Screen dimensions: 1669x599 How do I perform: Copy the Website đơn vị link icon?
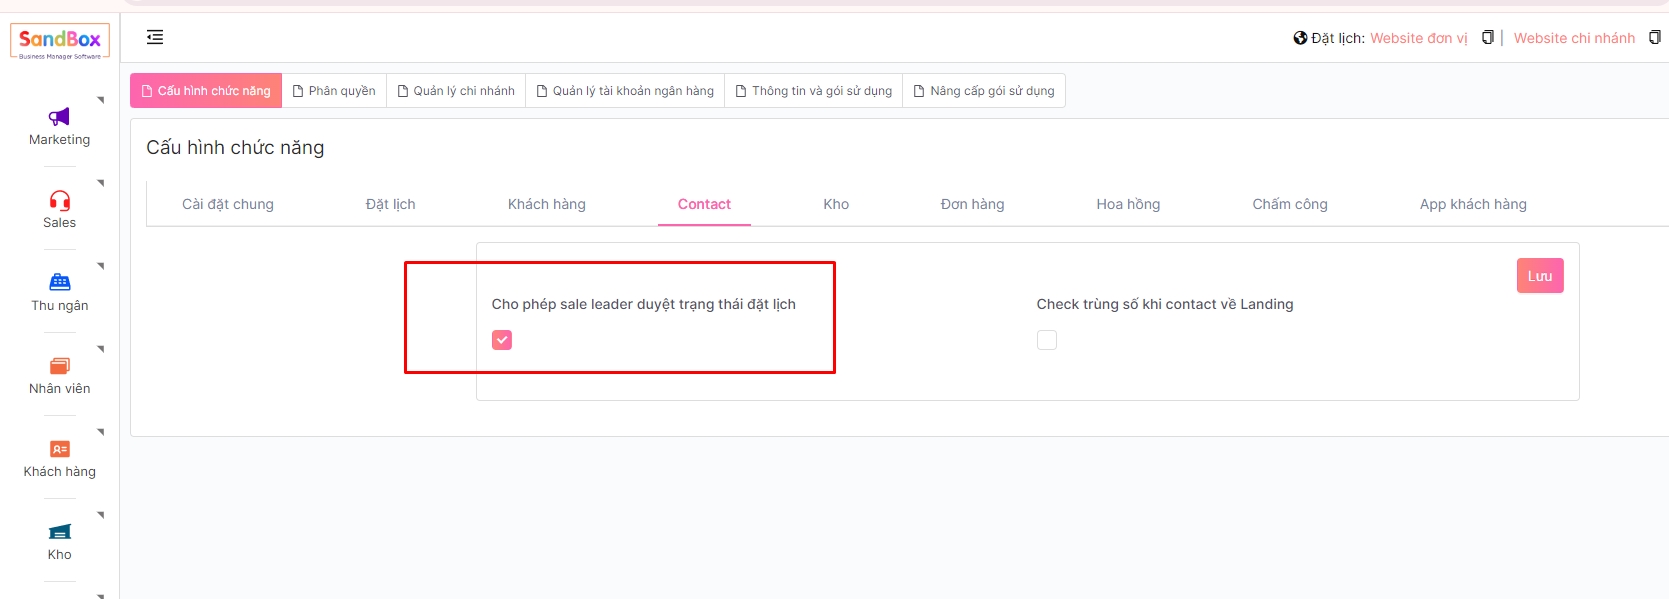[1487, 38]
